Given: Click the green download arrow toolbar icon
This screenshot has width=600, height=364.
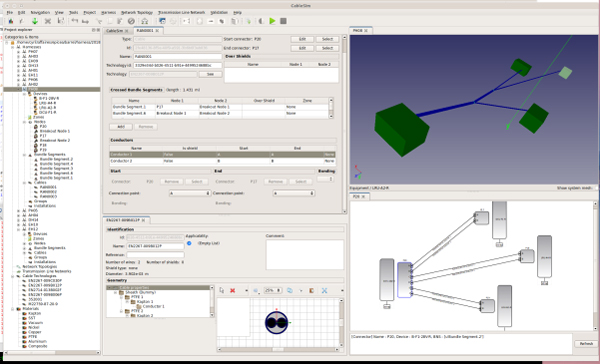Looking at the screenshot, I should coord(34,21).
